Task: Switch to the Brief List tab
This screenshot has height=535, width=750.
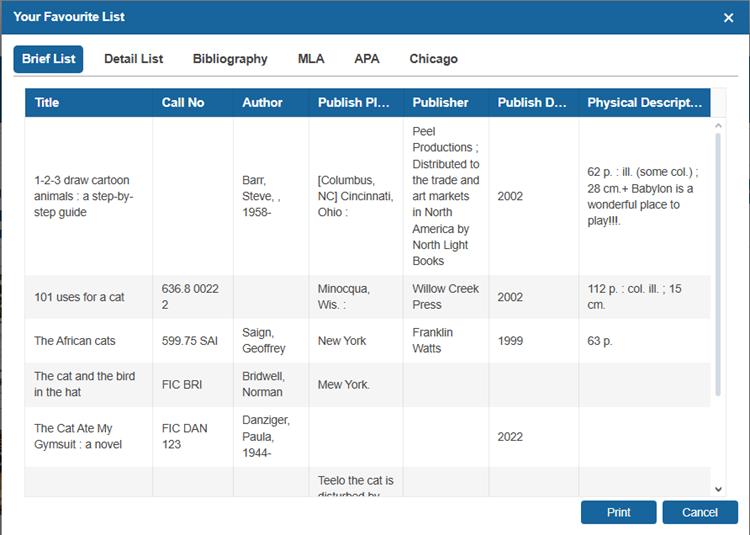Action: (x=48, y=59)
